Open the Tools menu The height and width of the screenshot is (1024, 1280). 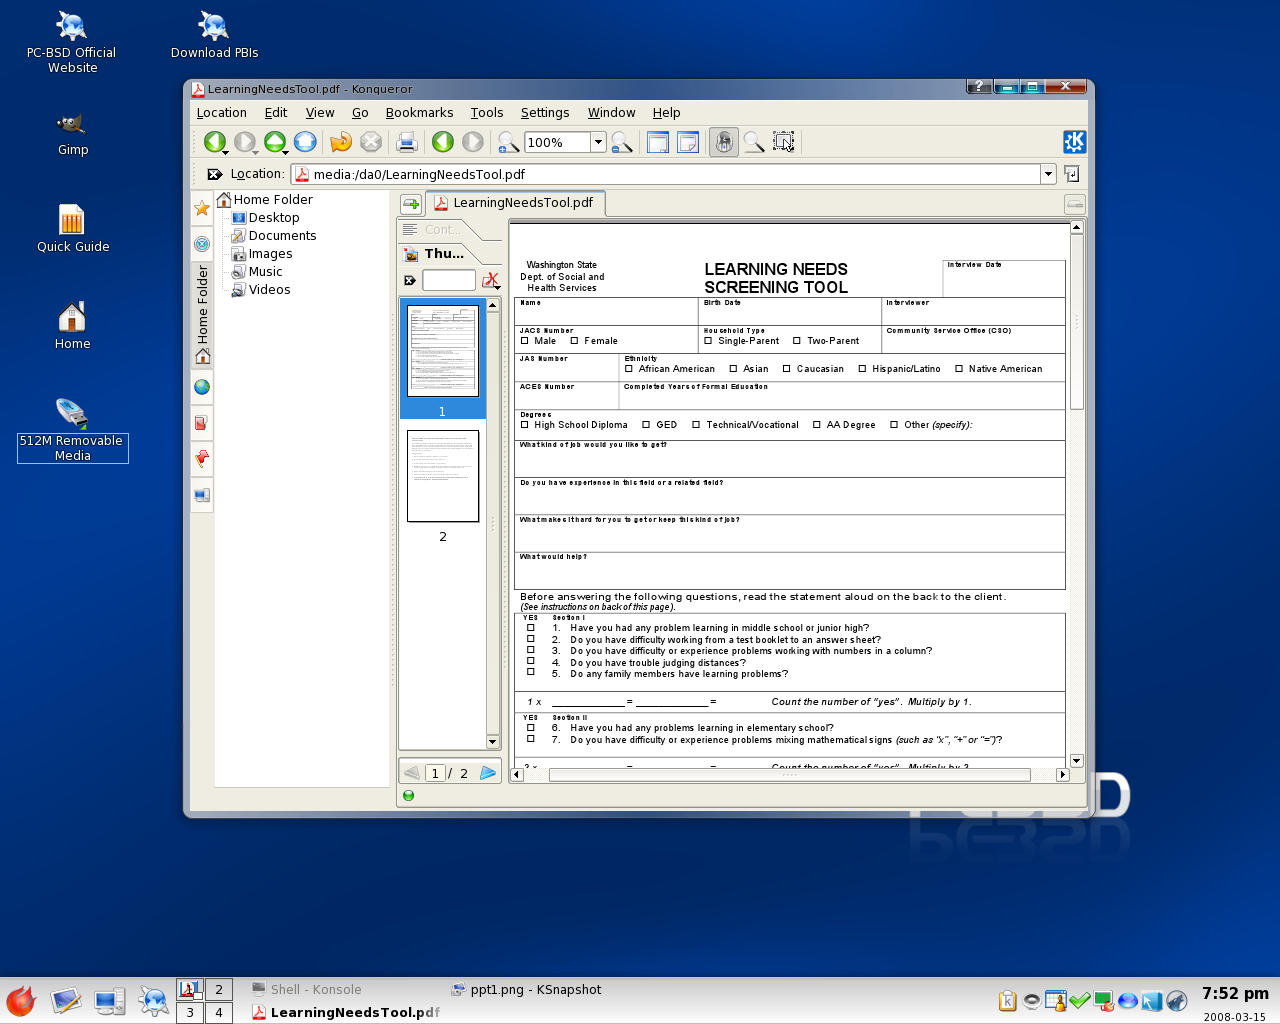point(487,113)
